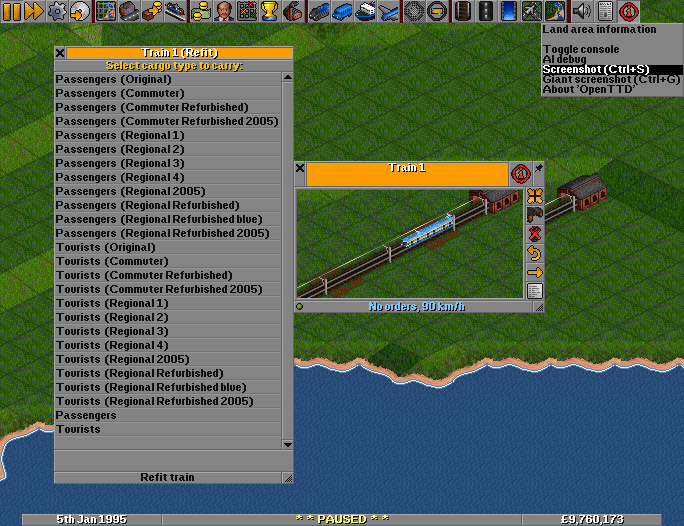Select Tourists (Regional 2005) cargo
This screenshot has height=526, width=684.
pyautogui.click(x=168, y=359)
